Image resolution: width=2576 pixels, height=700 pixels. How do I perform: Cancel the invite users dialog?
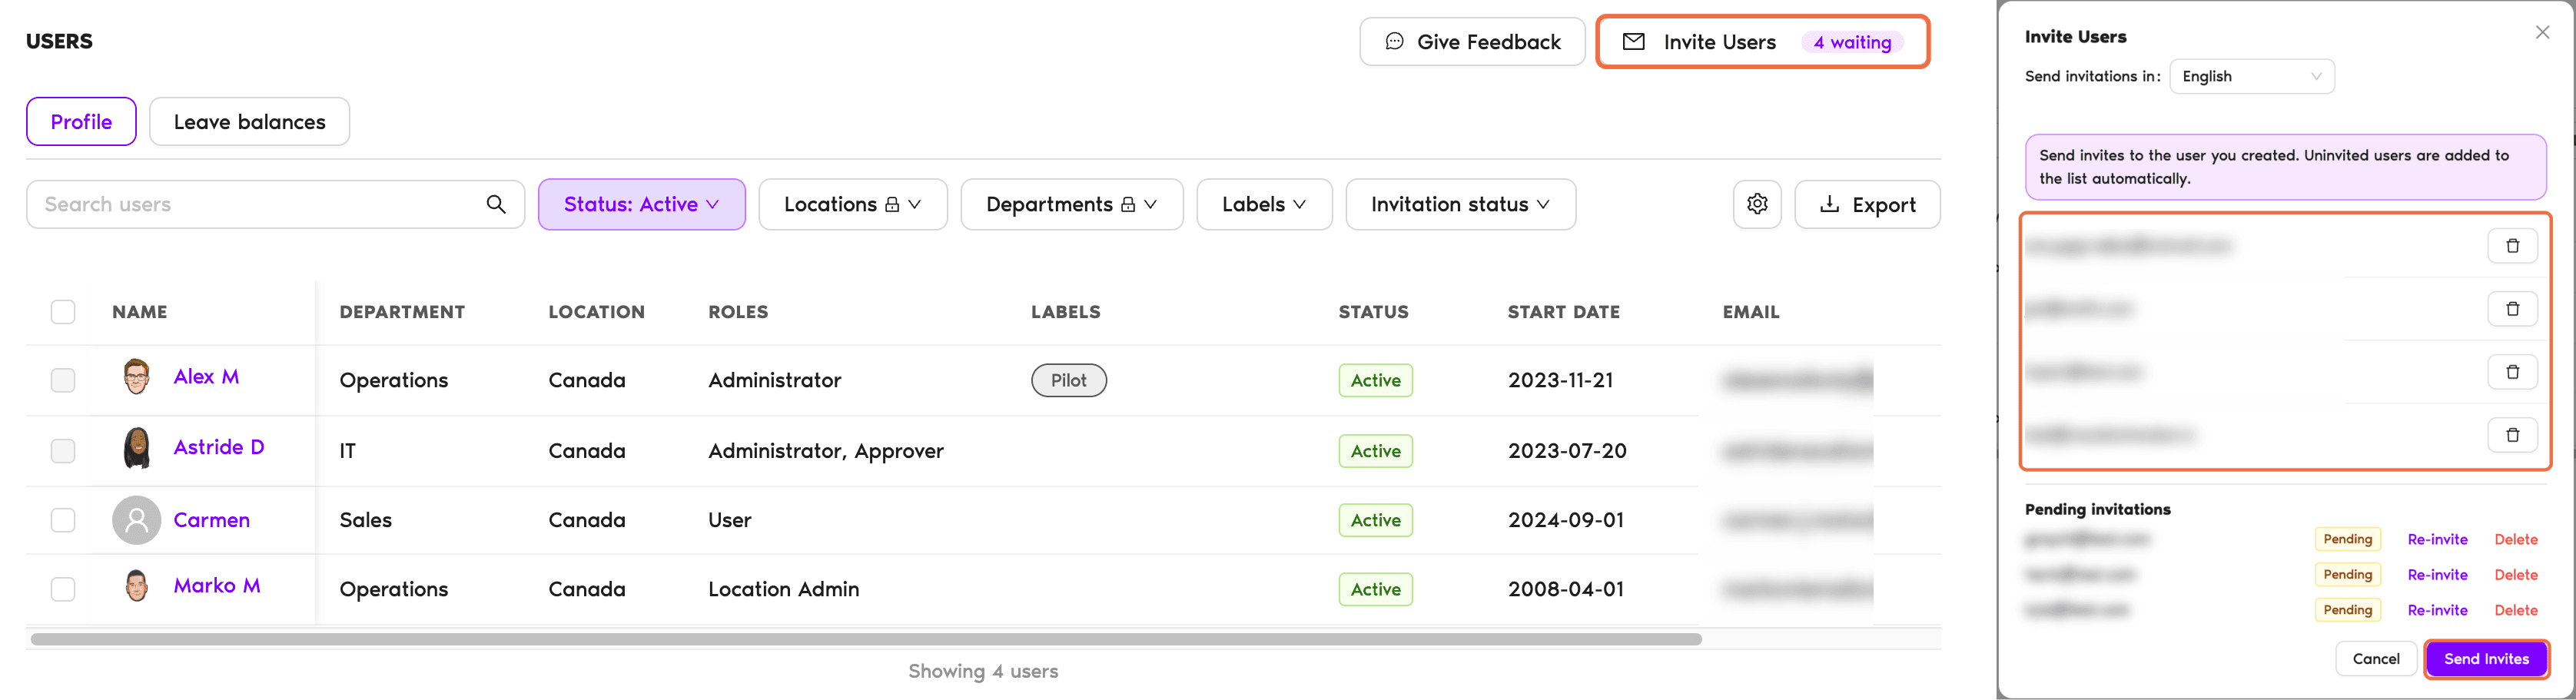[x=2376, y=659]
